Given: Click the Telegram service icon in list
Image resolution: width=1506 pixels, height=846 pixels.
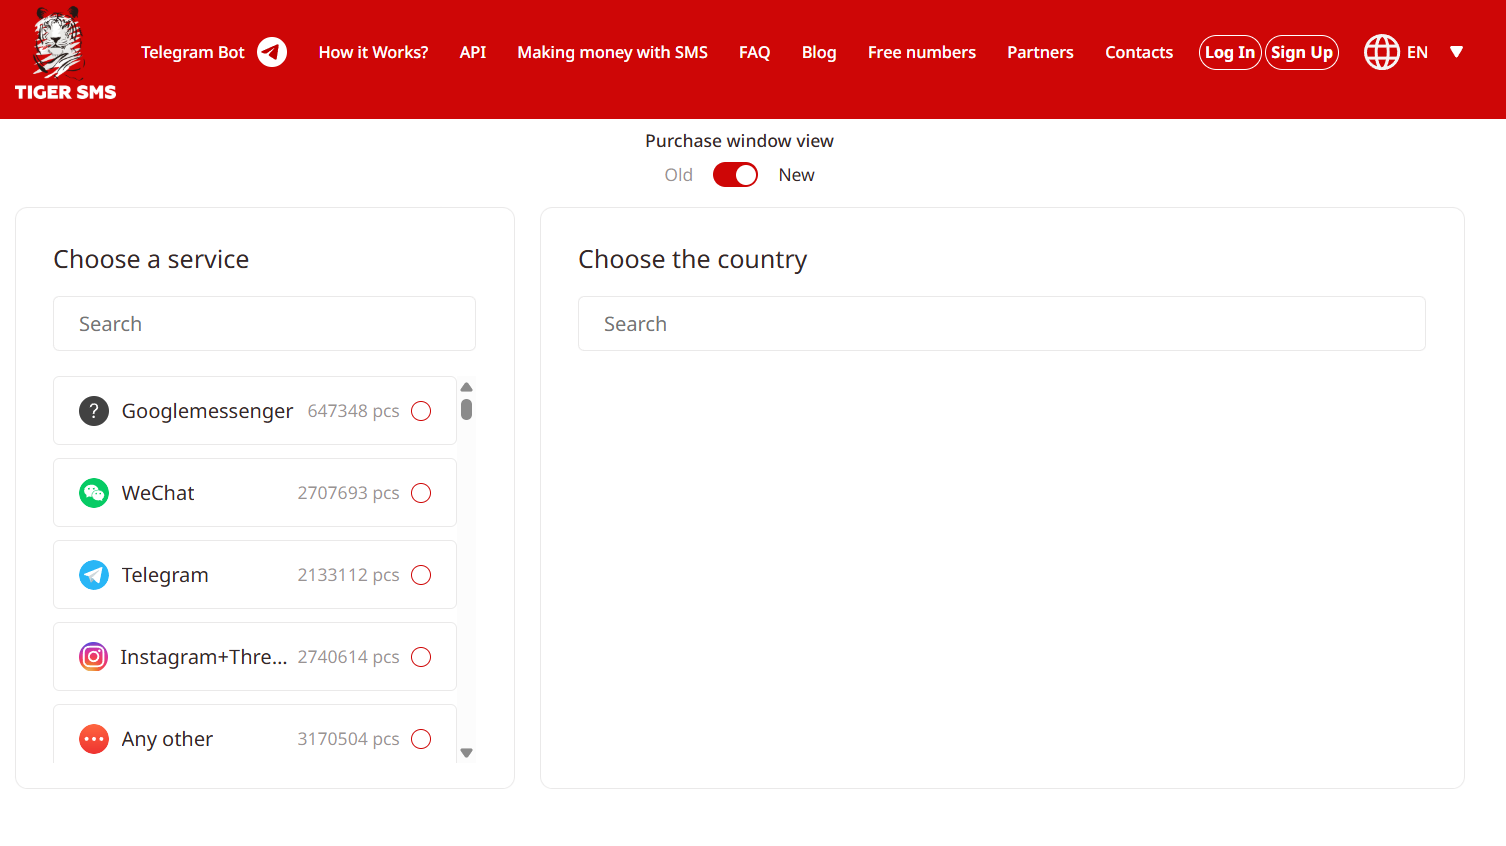Looking at the screenshot, I should 94,575.
